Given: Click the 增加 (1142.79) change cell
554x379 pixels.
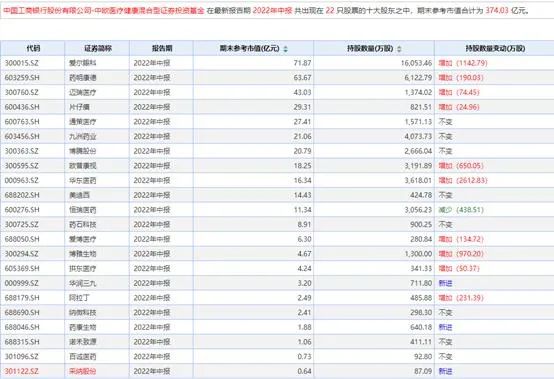Looking at the screenshot, I should (x=463, y=63).
